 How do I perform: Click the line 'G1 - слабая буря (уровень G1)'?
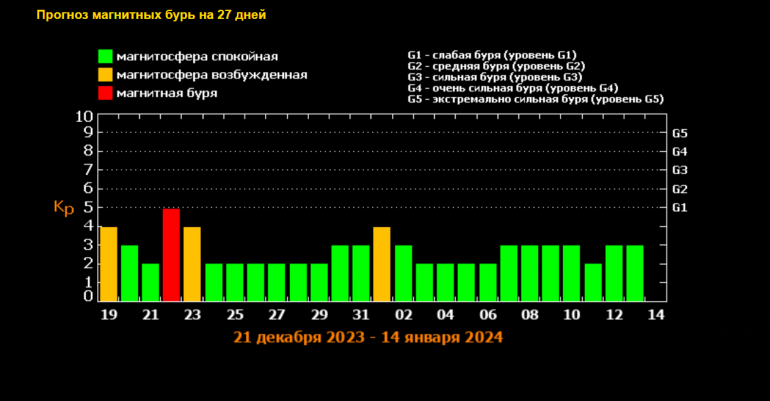[492, 55]
